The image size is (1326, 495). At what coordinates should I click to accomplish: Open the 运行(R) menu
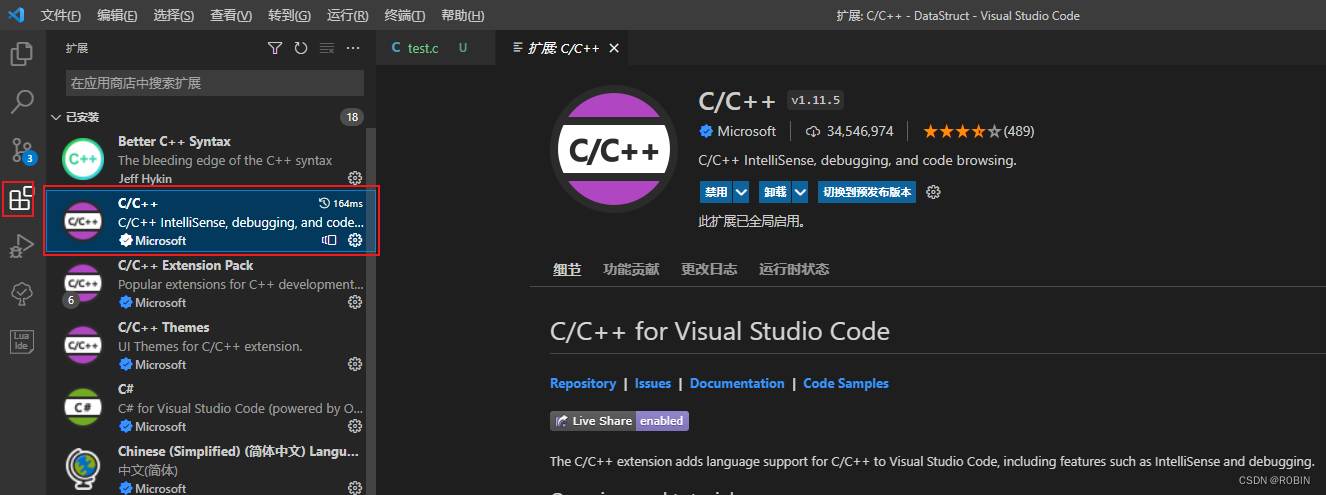click(348, 16)
